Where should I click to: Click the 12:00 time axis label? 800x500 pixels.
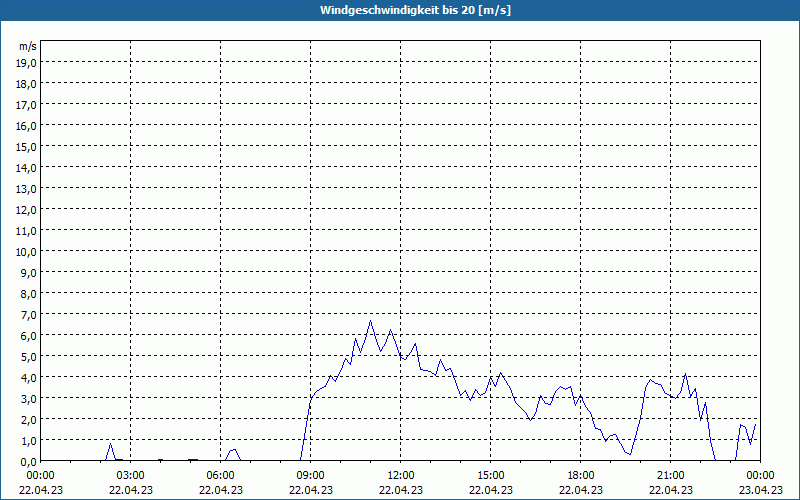click(x=401, y=476)
